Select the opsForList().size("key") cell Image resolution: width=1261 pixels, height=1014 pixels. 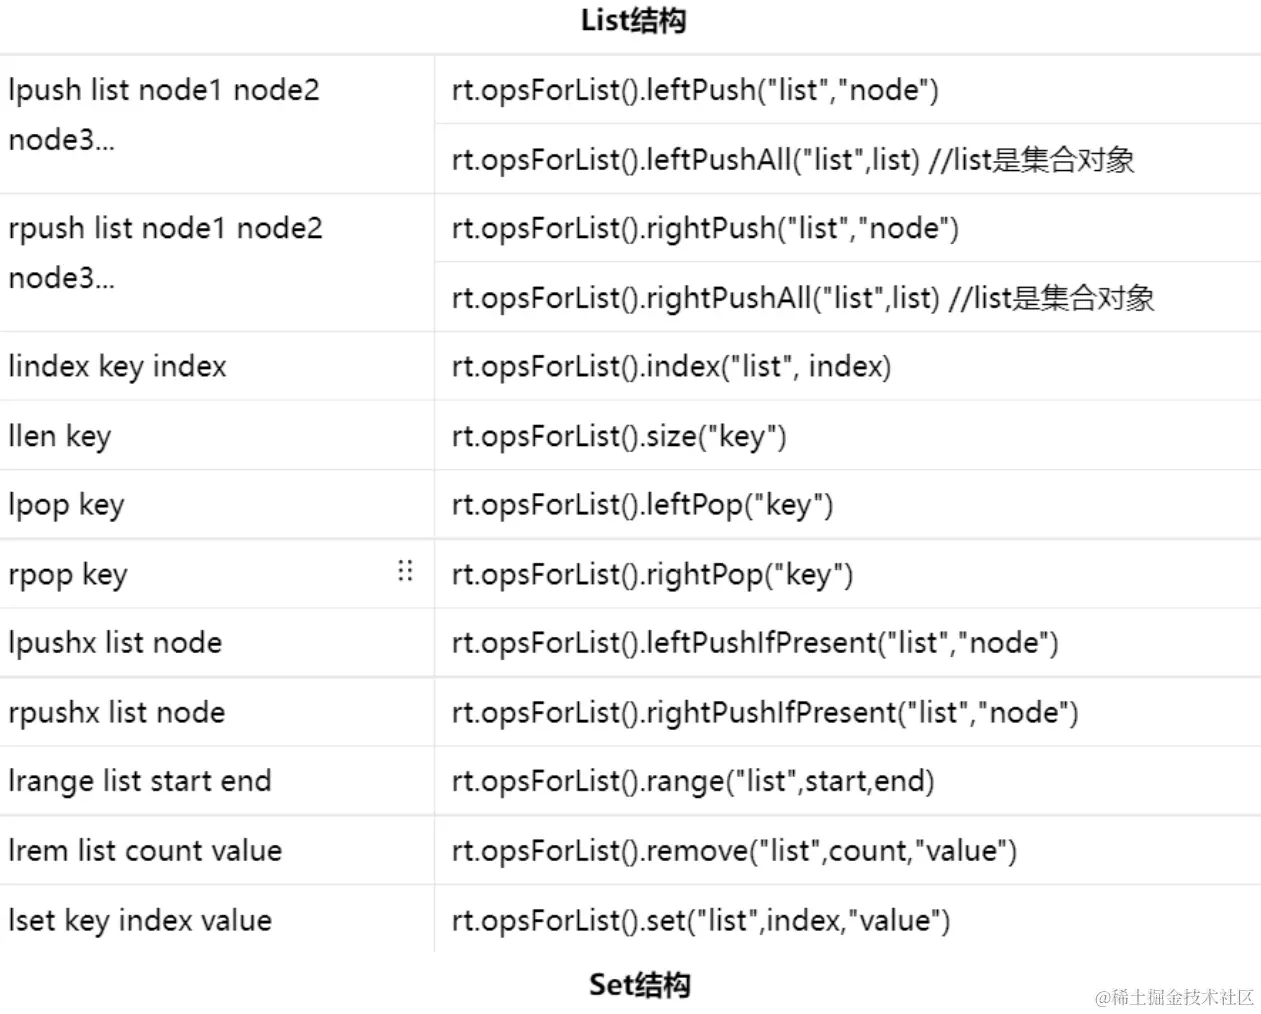point(619,436)
